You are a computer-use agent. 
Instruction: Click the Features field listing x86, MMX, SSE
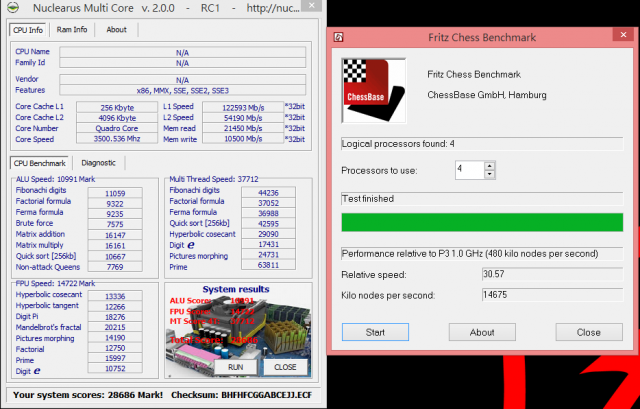(182, 90)
